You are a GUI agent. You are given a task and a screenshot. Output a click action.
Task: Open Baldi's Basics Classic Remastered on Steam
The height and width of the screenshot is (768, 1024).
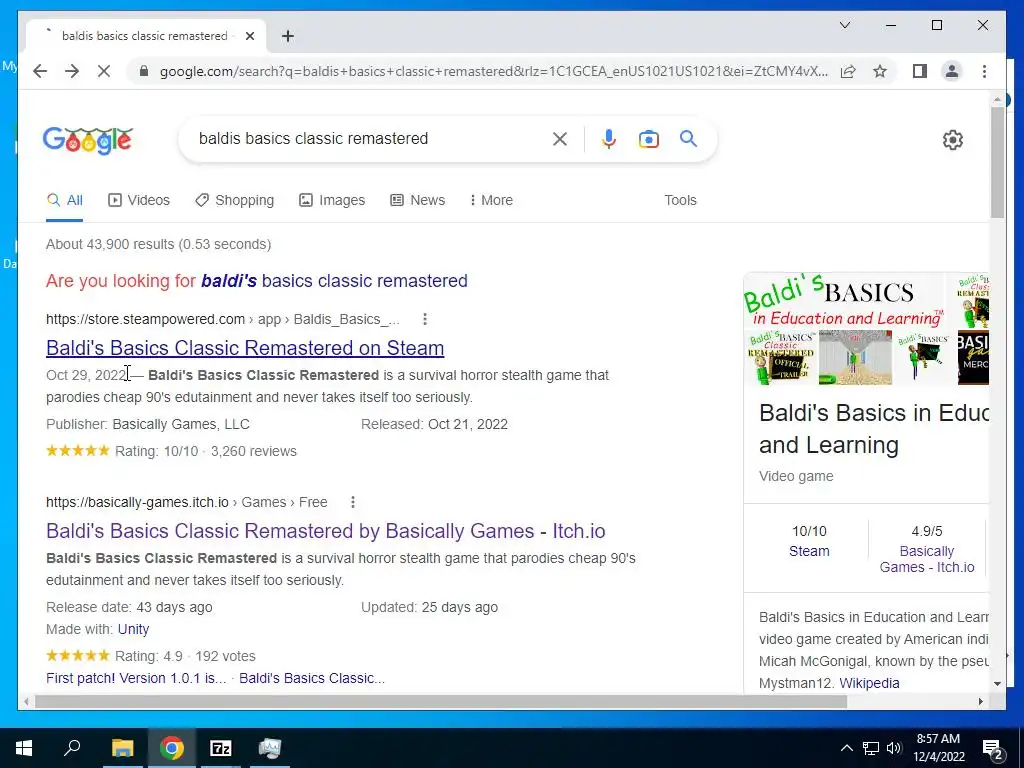pos(245,348)
